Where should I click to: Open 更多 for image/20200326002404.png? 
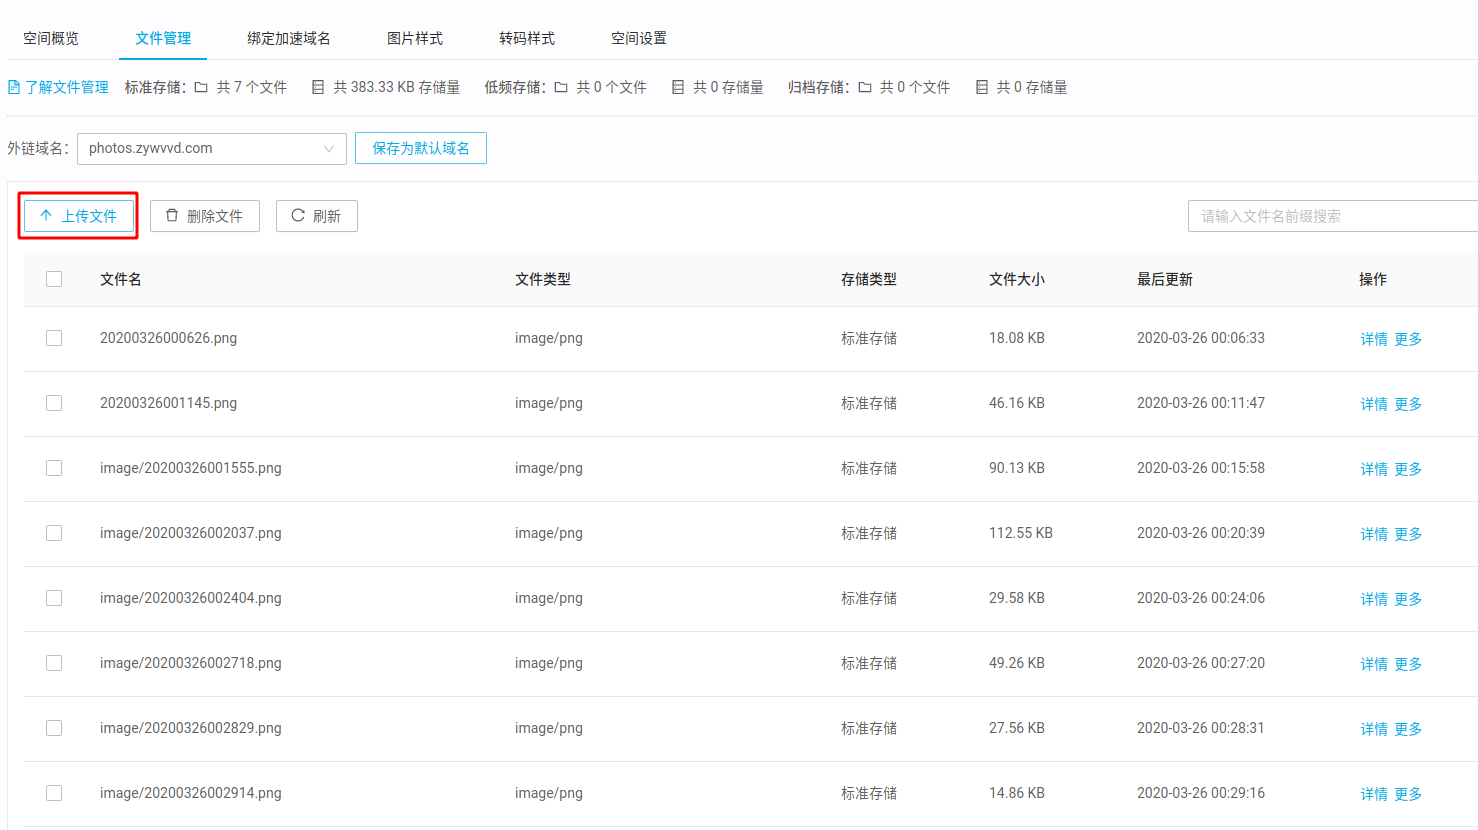(x=1408, y=599)
